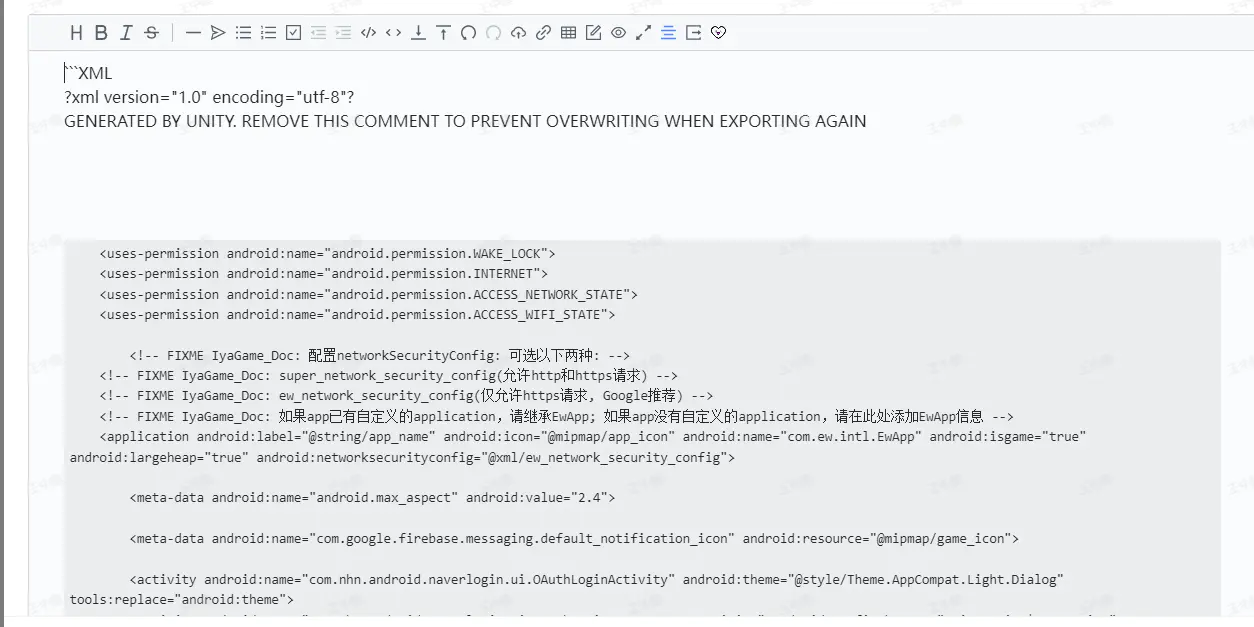Undo the last edit
Viewport: 1254px width, 627px height.
pos(468,33)
